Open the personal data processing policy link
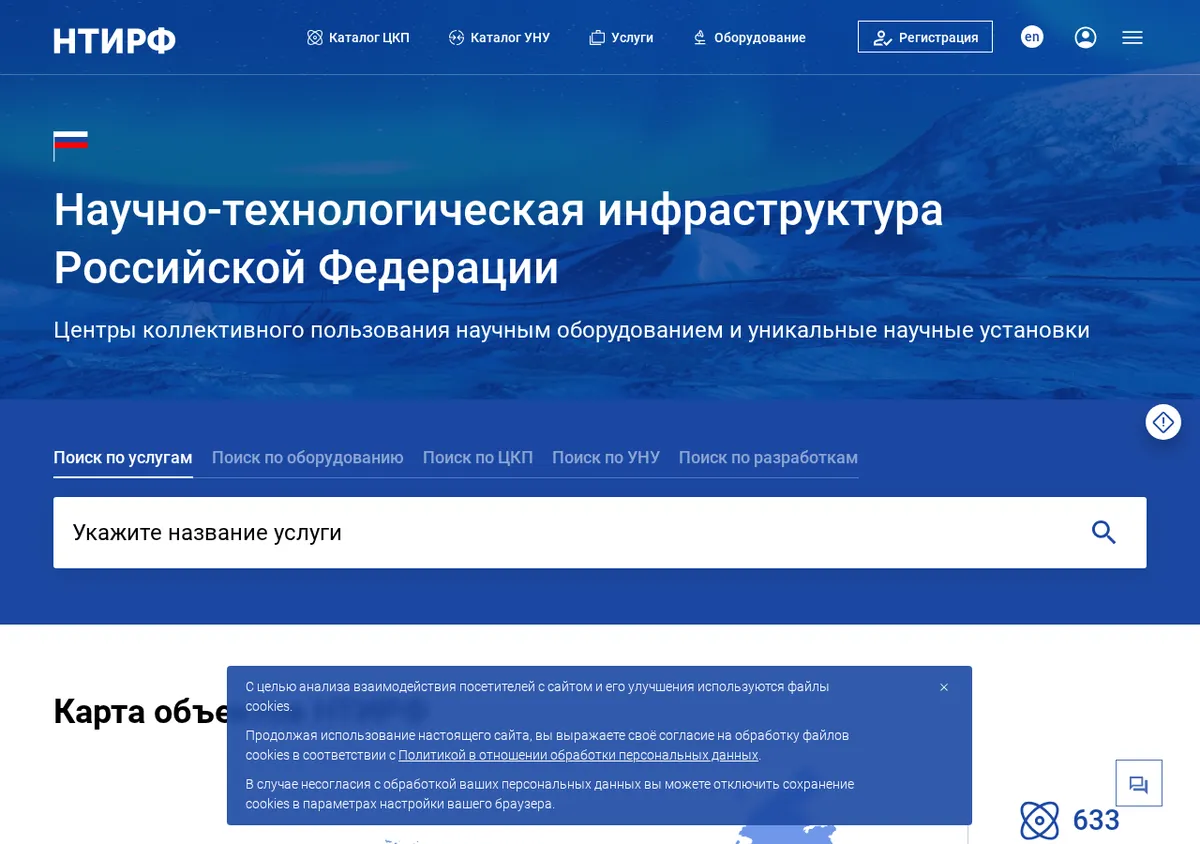The width and height of the screenshot is (1200, 844). pos(578,755)
